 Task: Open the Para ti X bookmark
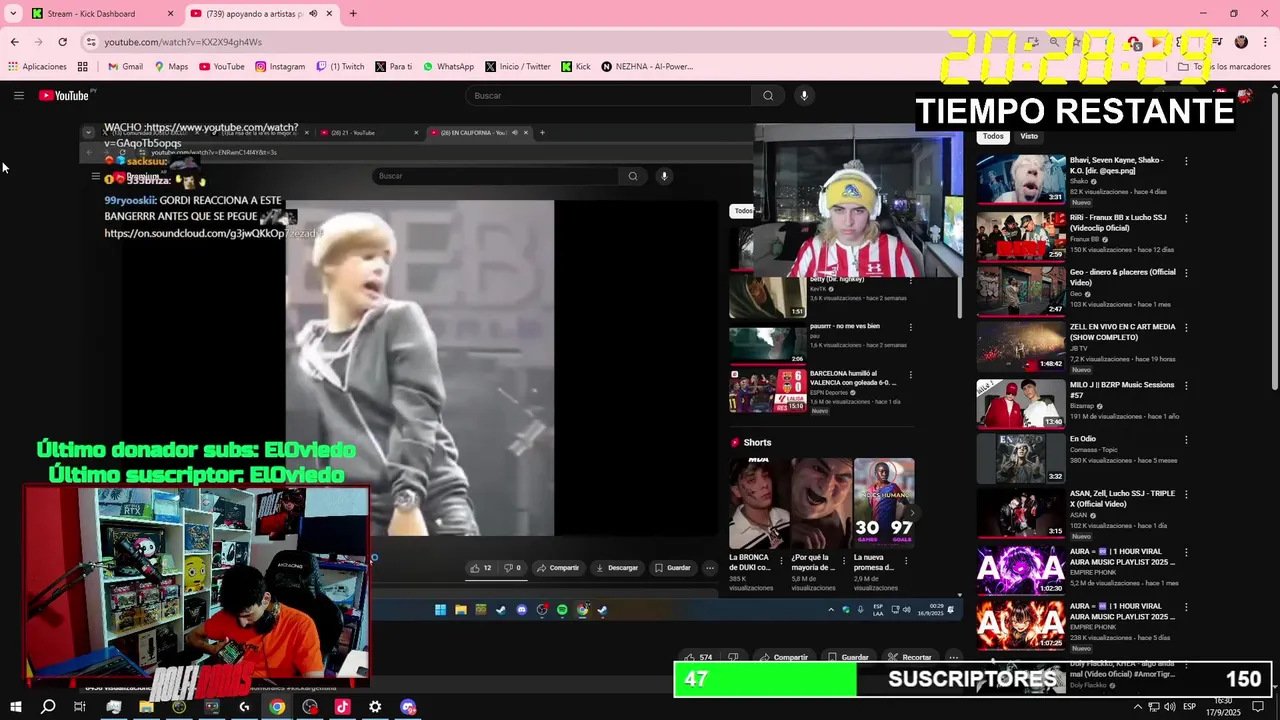394,67
